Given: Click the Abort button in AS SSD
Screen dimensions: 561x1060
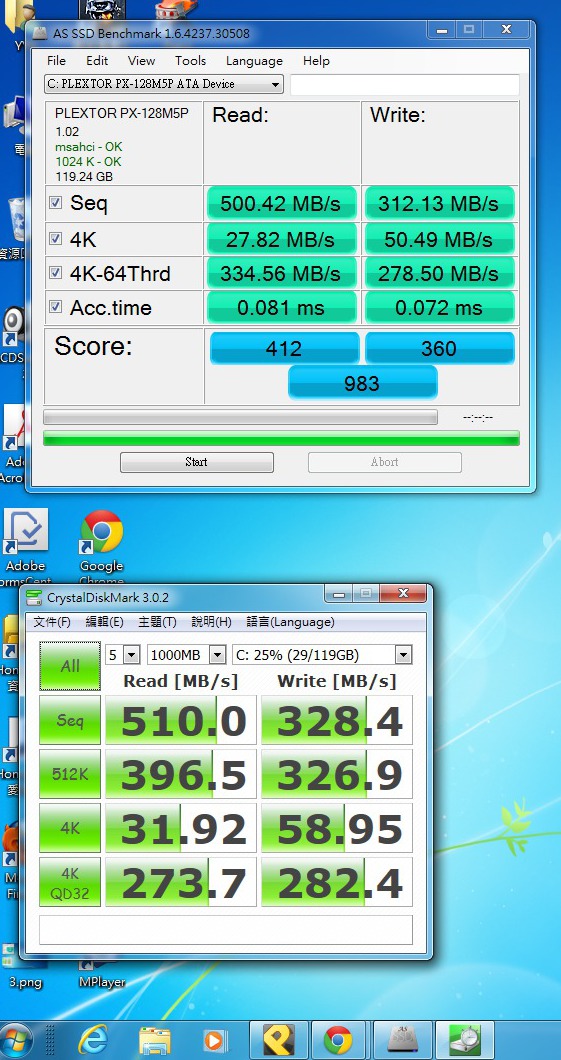Looking at the screenshot, I should [385, 462].
